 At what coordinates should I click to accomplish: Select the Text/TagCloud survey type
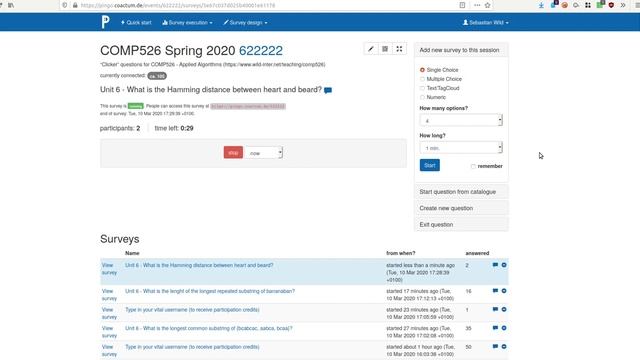[x=422, y=88]
